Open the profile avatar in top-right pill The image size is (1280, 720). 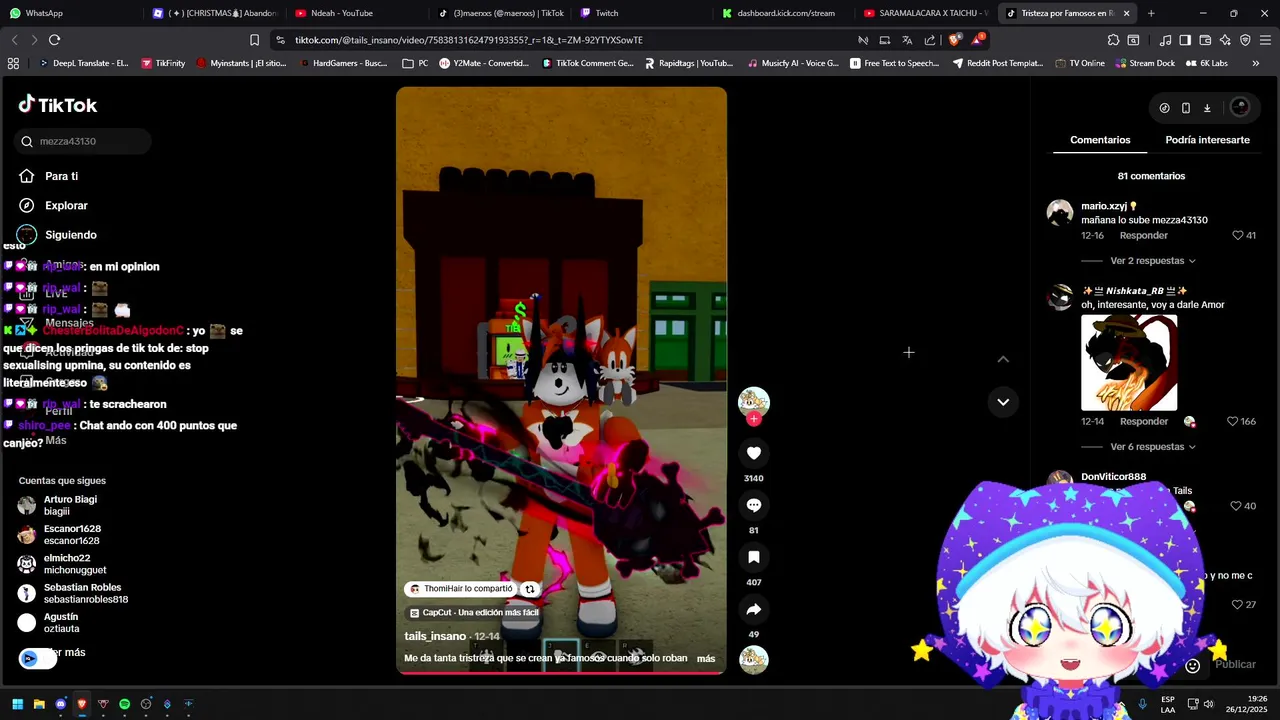pos(1240,107)
